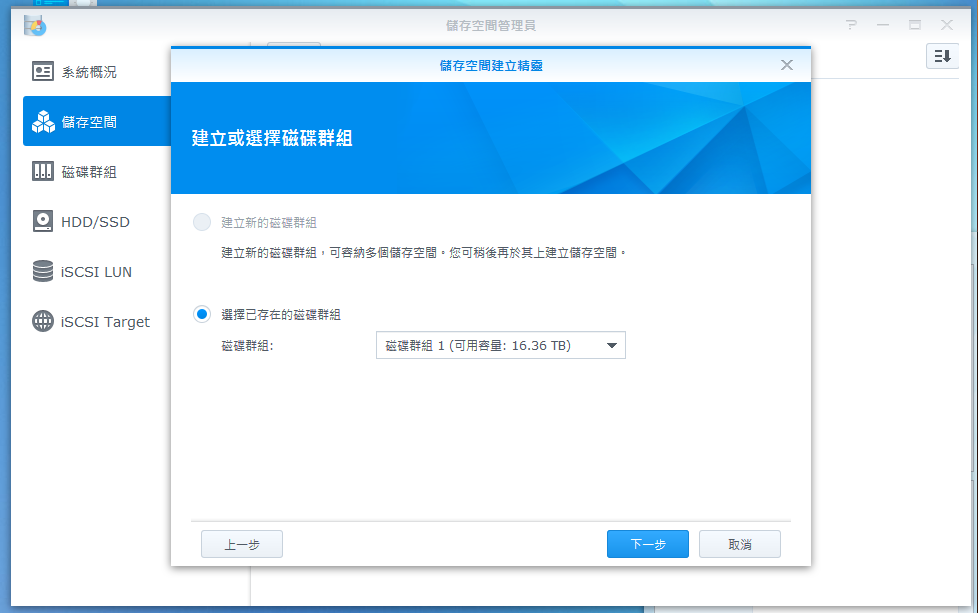
Task: Click the HDD/SSD drive icon
Action: point(42,221)
